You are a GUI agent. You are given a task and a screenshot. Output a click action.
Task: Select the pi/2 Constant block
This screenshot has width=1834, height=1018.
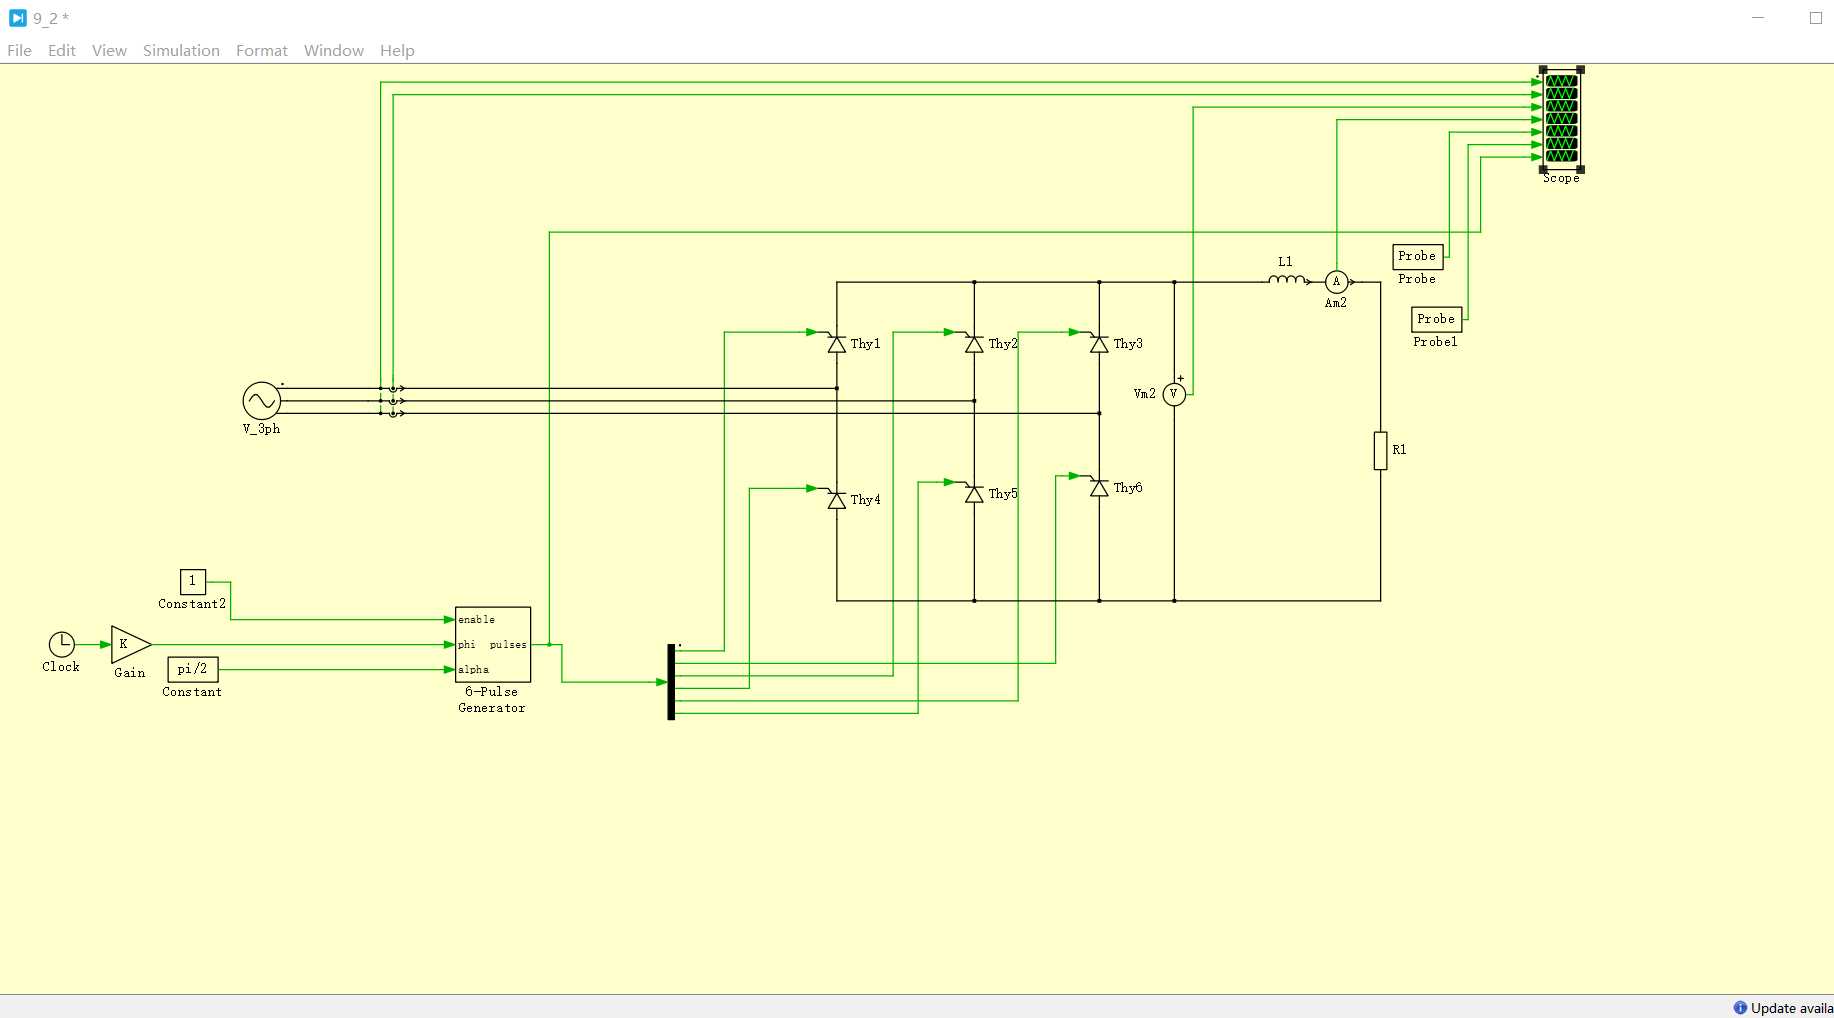pyautogui.click(x=192, y=669)
